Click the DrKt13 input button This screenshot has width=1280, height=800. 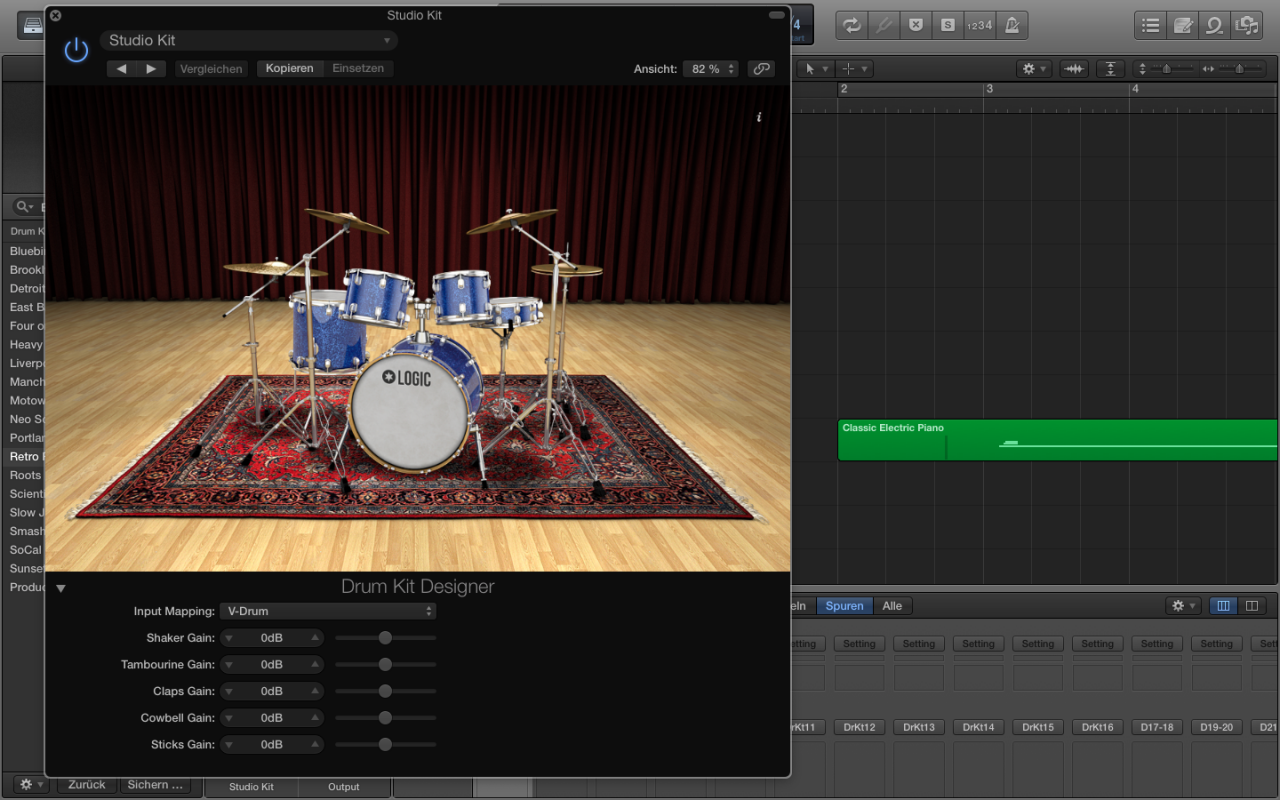[919, 727]
